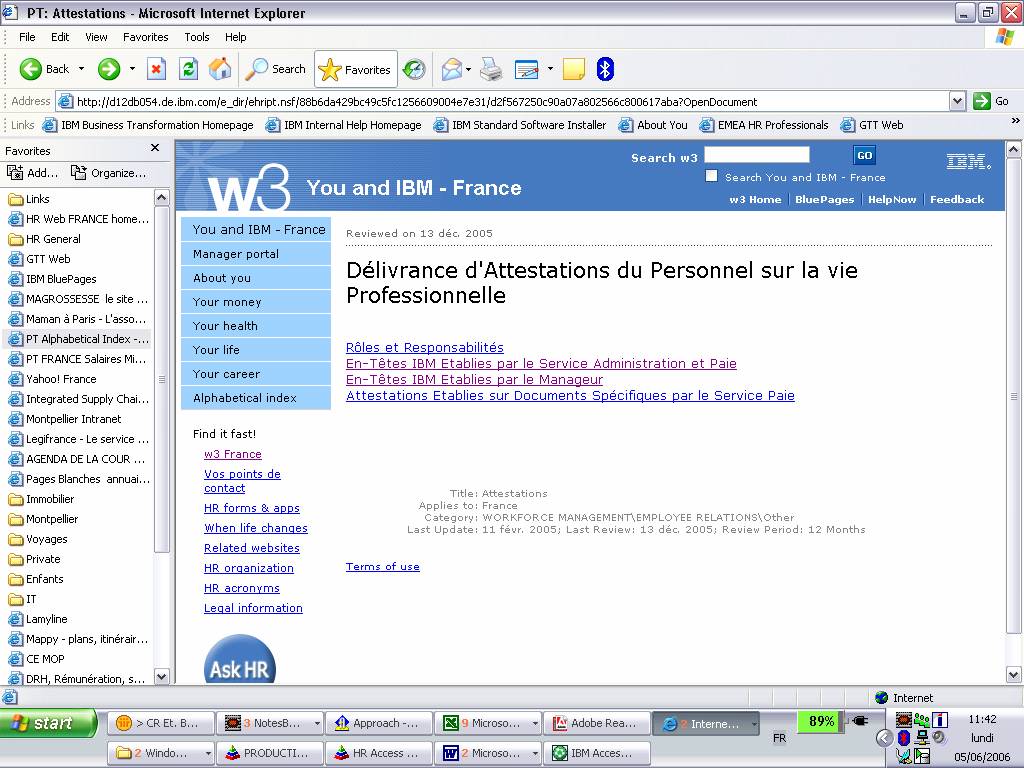Open En-Têtes IBM Etablies par le Manageur
This screenshot has width=1024, height=768.
[474, 379]
